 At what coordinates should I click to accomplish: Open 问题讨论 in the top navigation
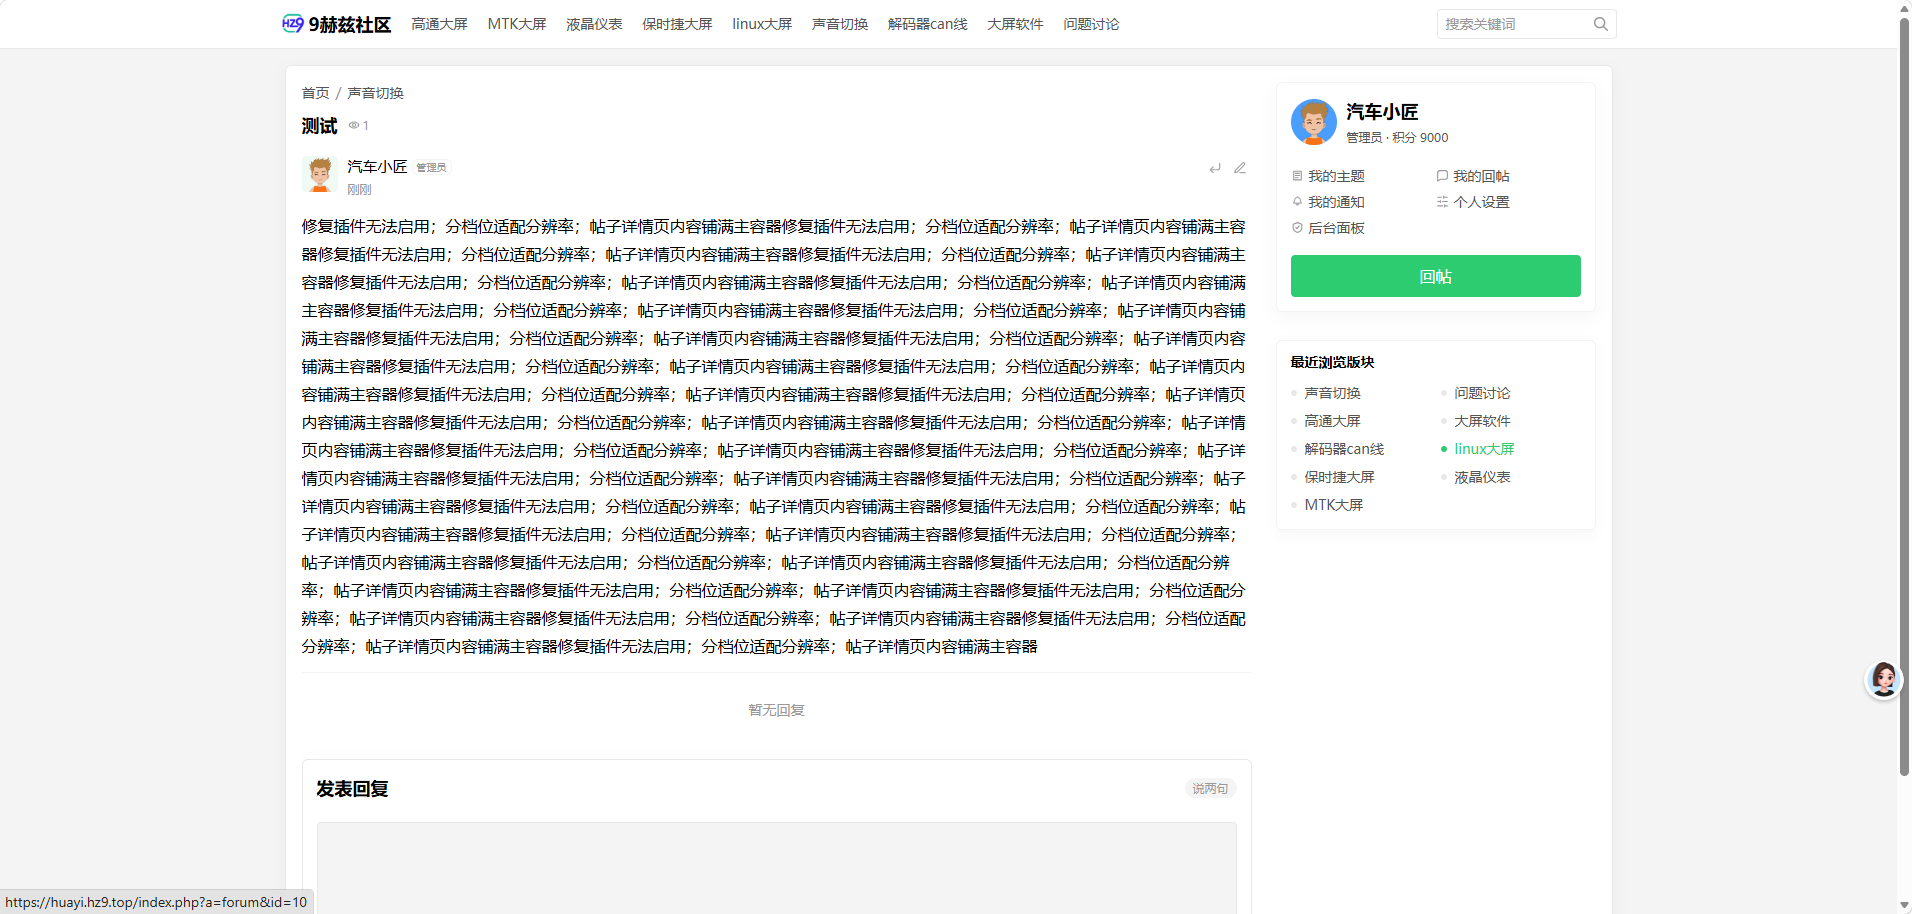(1091, 24)
